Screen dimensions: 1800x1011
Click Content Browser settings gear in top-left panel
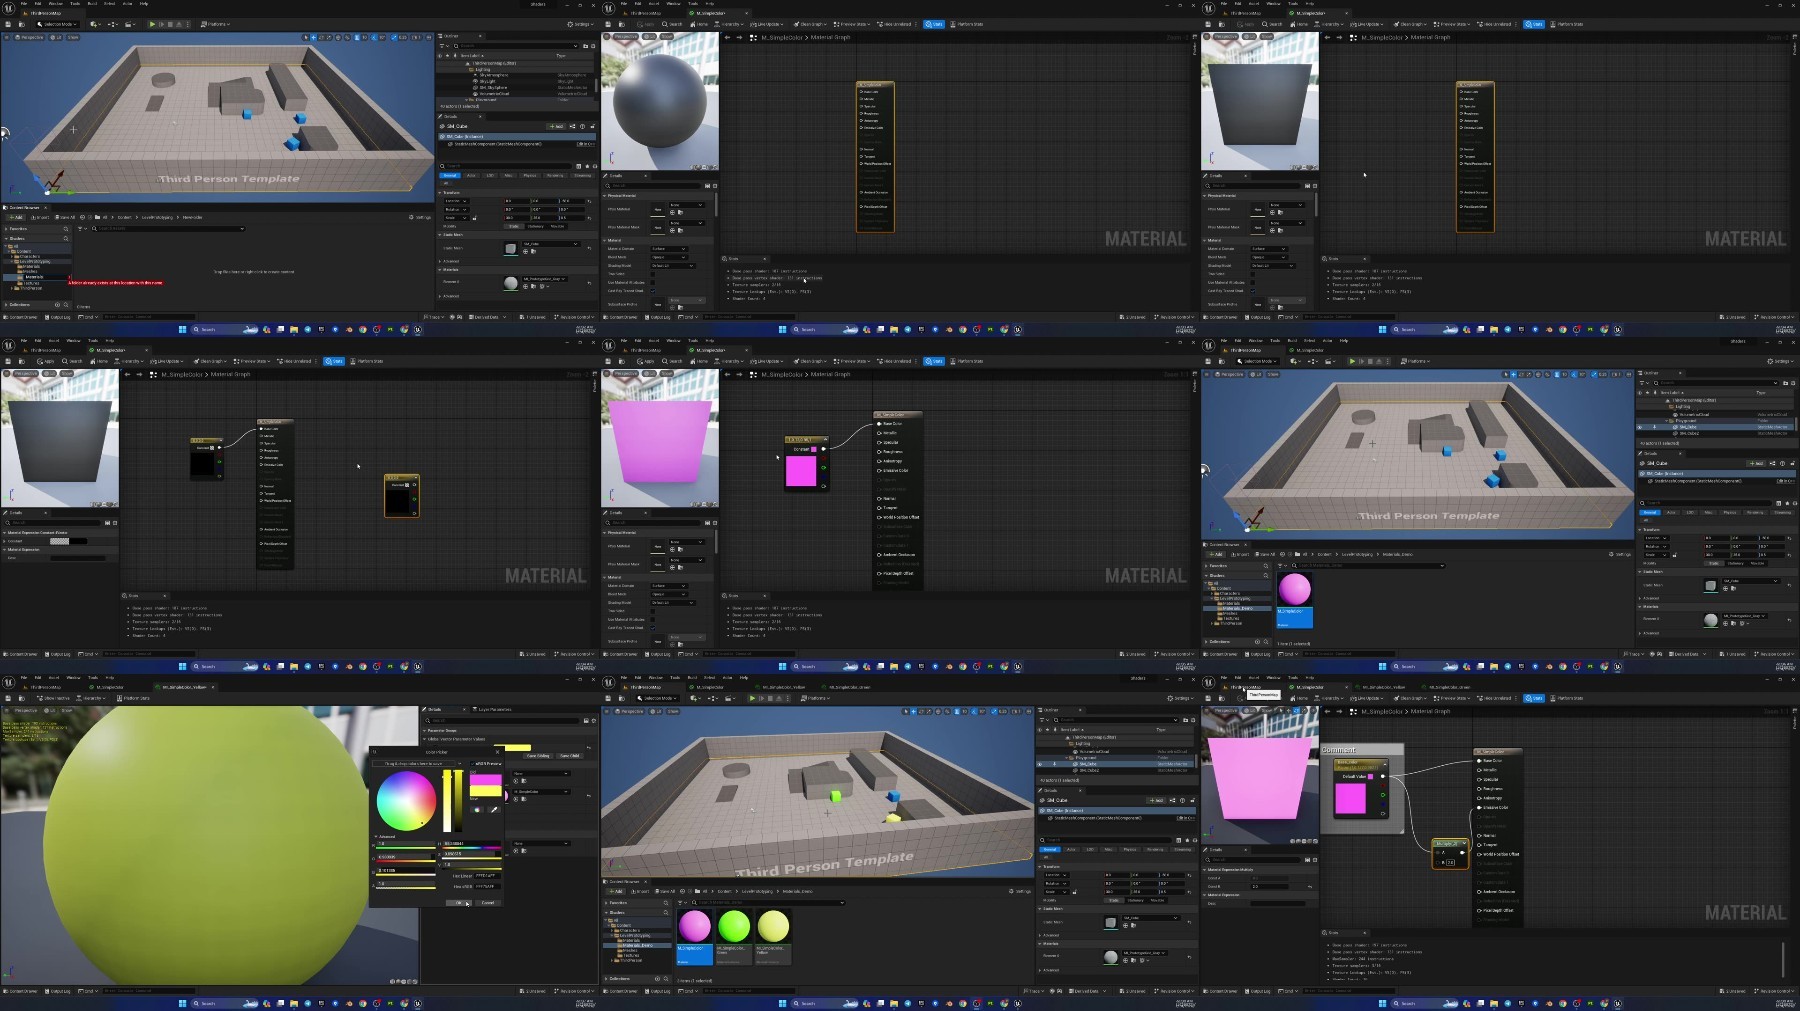pyautogui.click(x=420, y=217)
